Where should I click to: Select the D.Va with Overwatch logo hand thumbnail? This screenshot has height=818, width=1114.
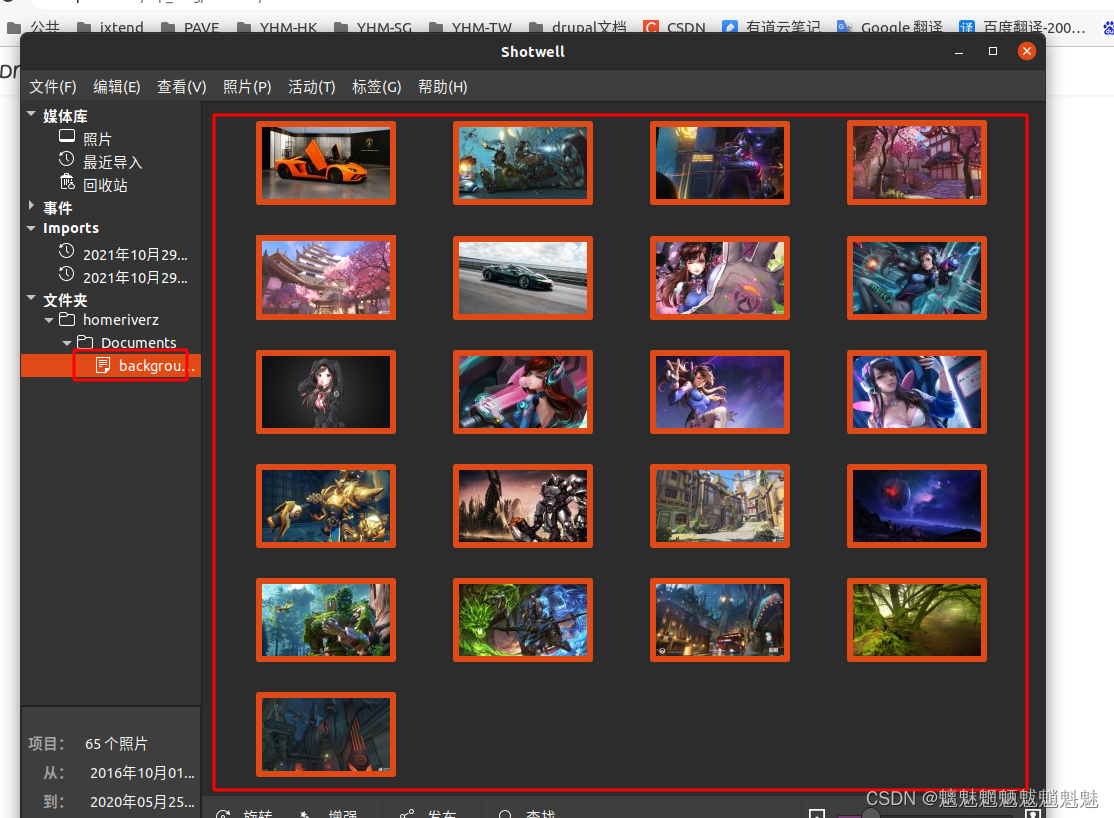tap(720, 278)
